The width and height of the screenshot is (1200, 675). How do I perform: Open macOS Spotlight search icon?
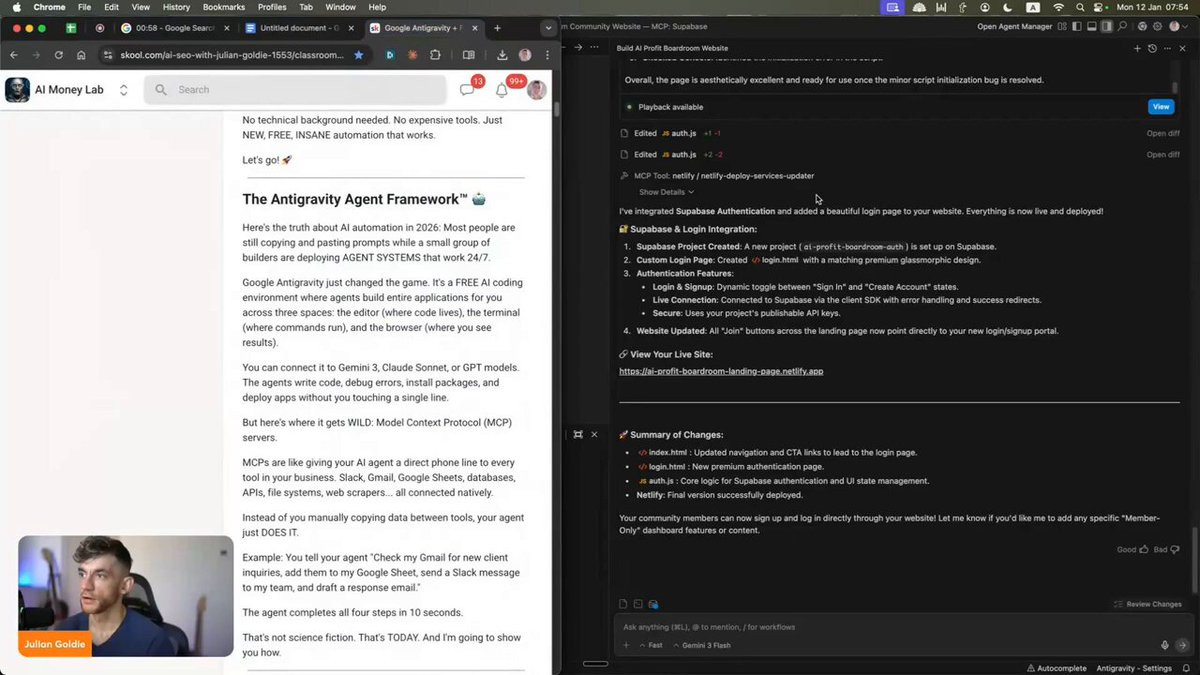[1081, 7]
